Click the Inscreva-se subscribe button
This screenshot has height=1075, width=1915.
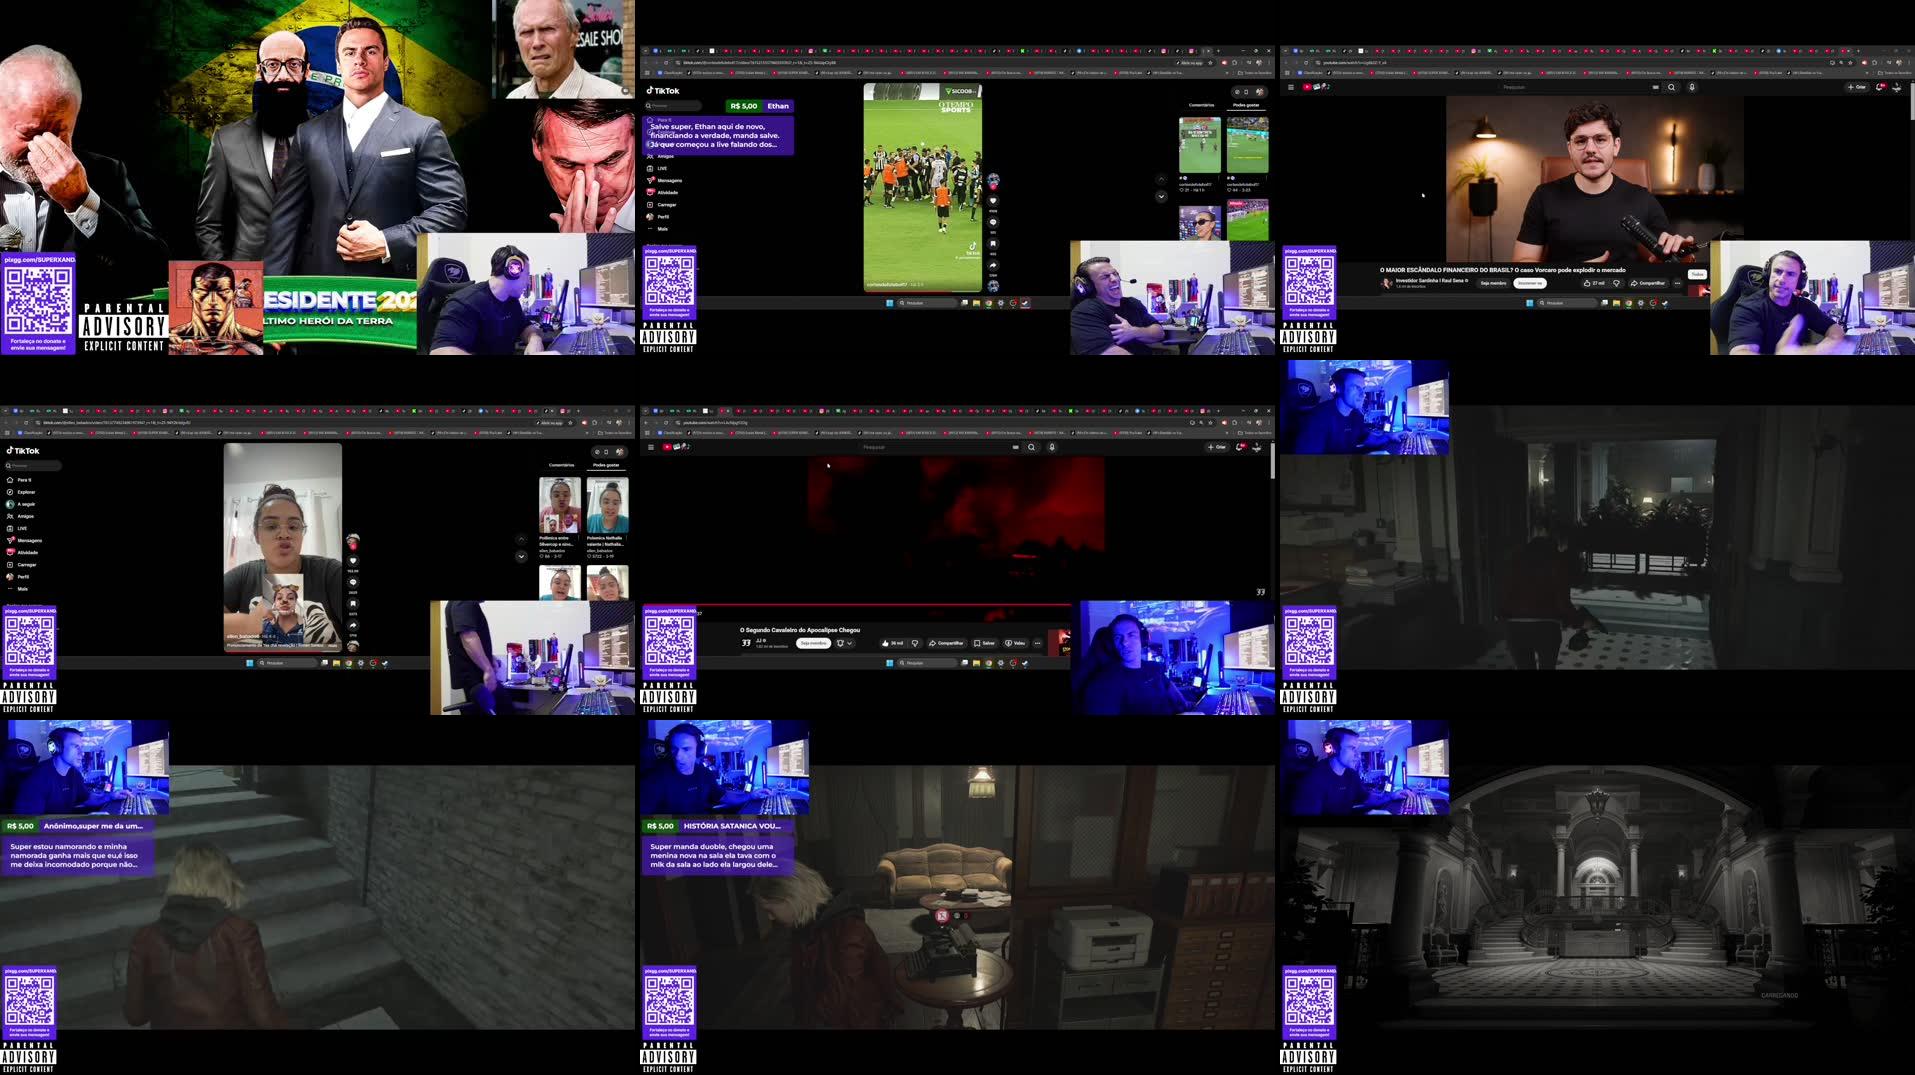pyautogui.click(x=1530, y=283)
